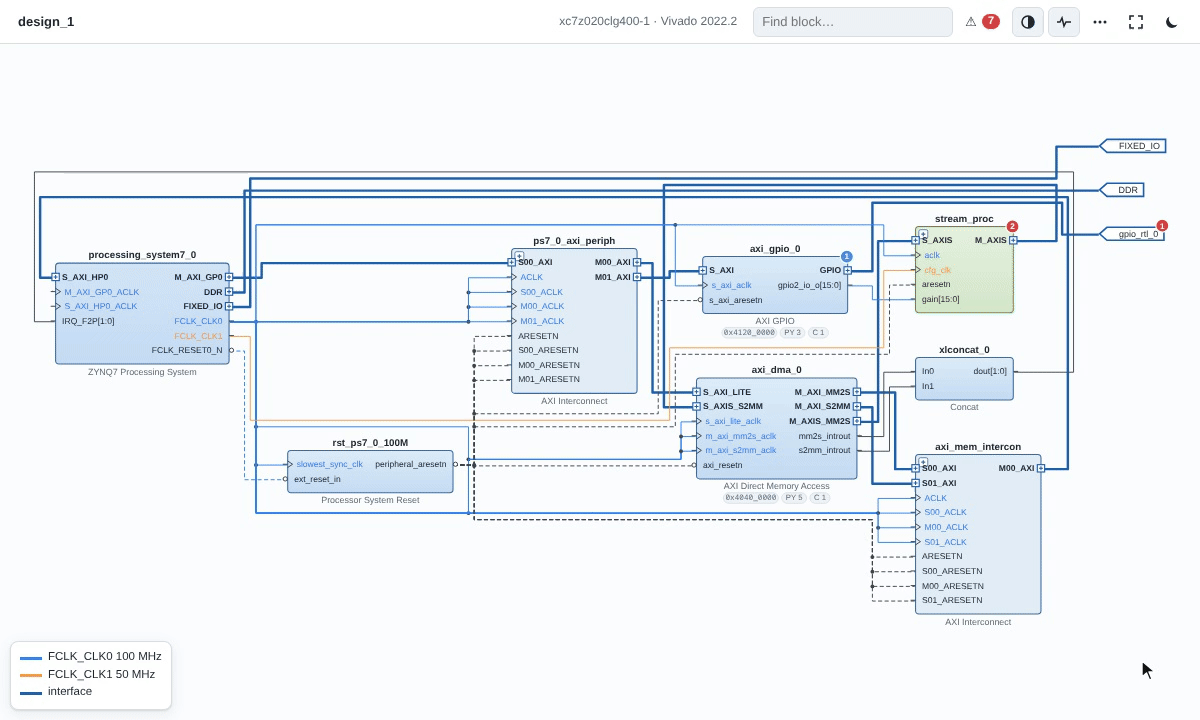The image size is (1200, 720).
Task: Toggle the pulse activity highlight button
Action: 1064,21
